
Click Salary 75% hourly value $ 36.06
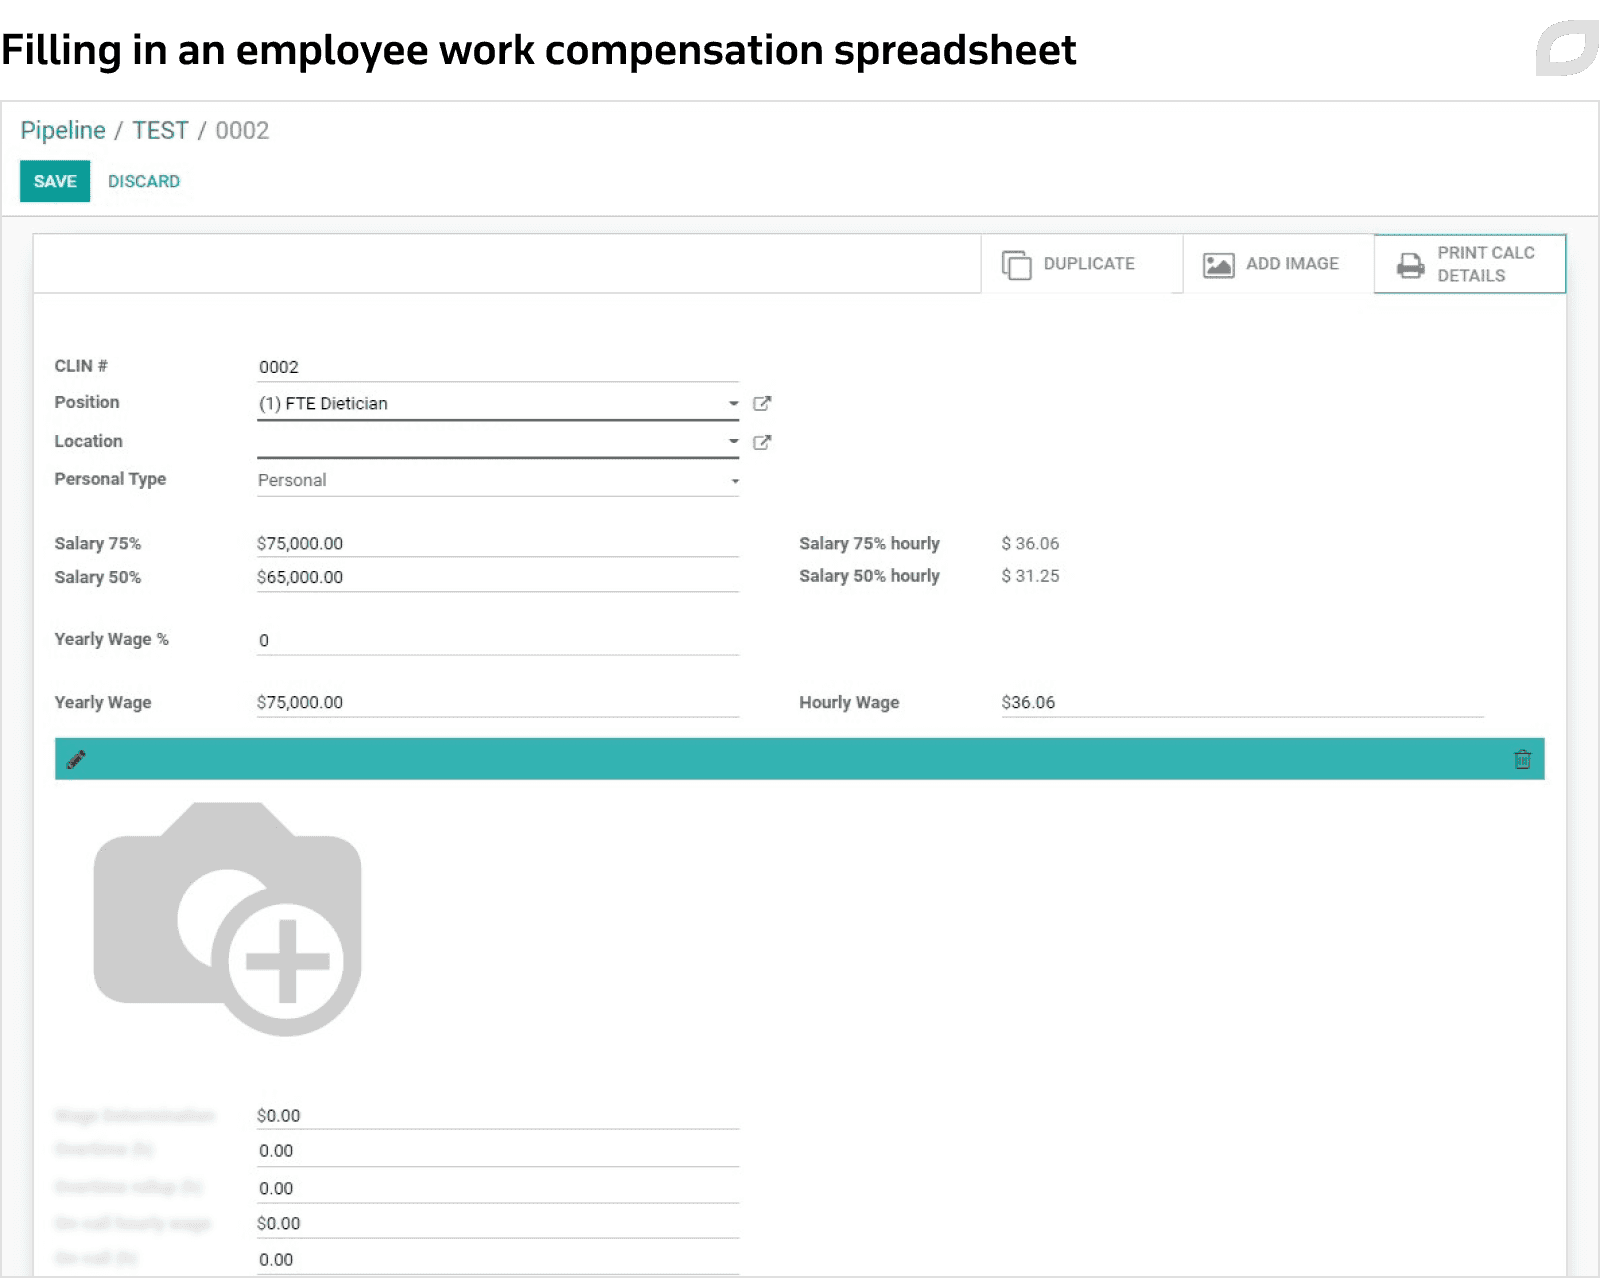pos(1030,543)
